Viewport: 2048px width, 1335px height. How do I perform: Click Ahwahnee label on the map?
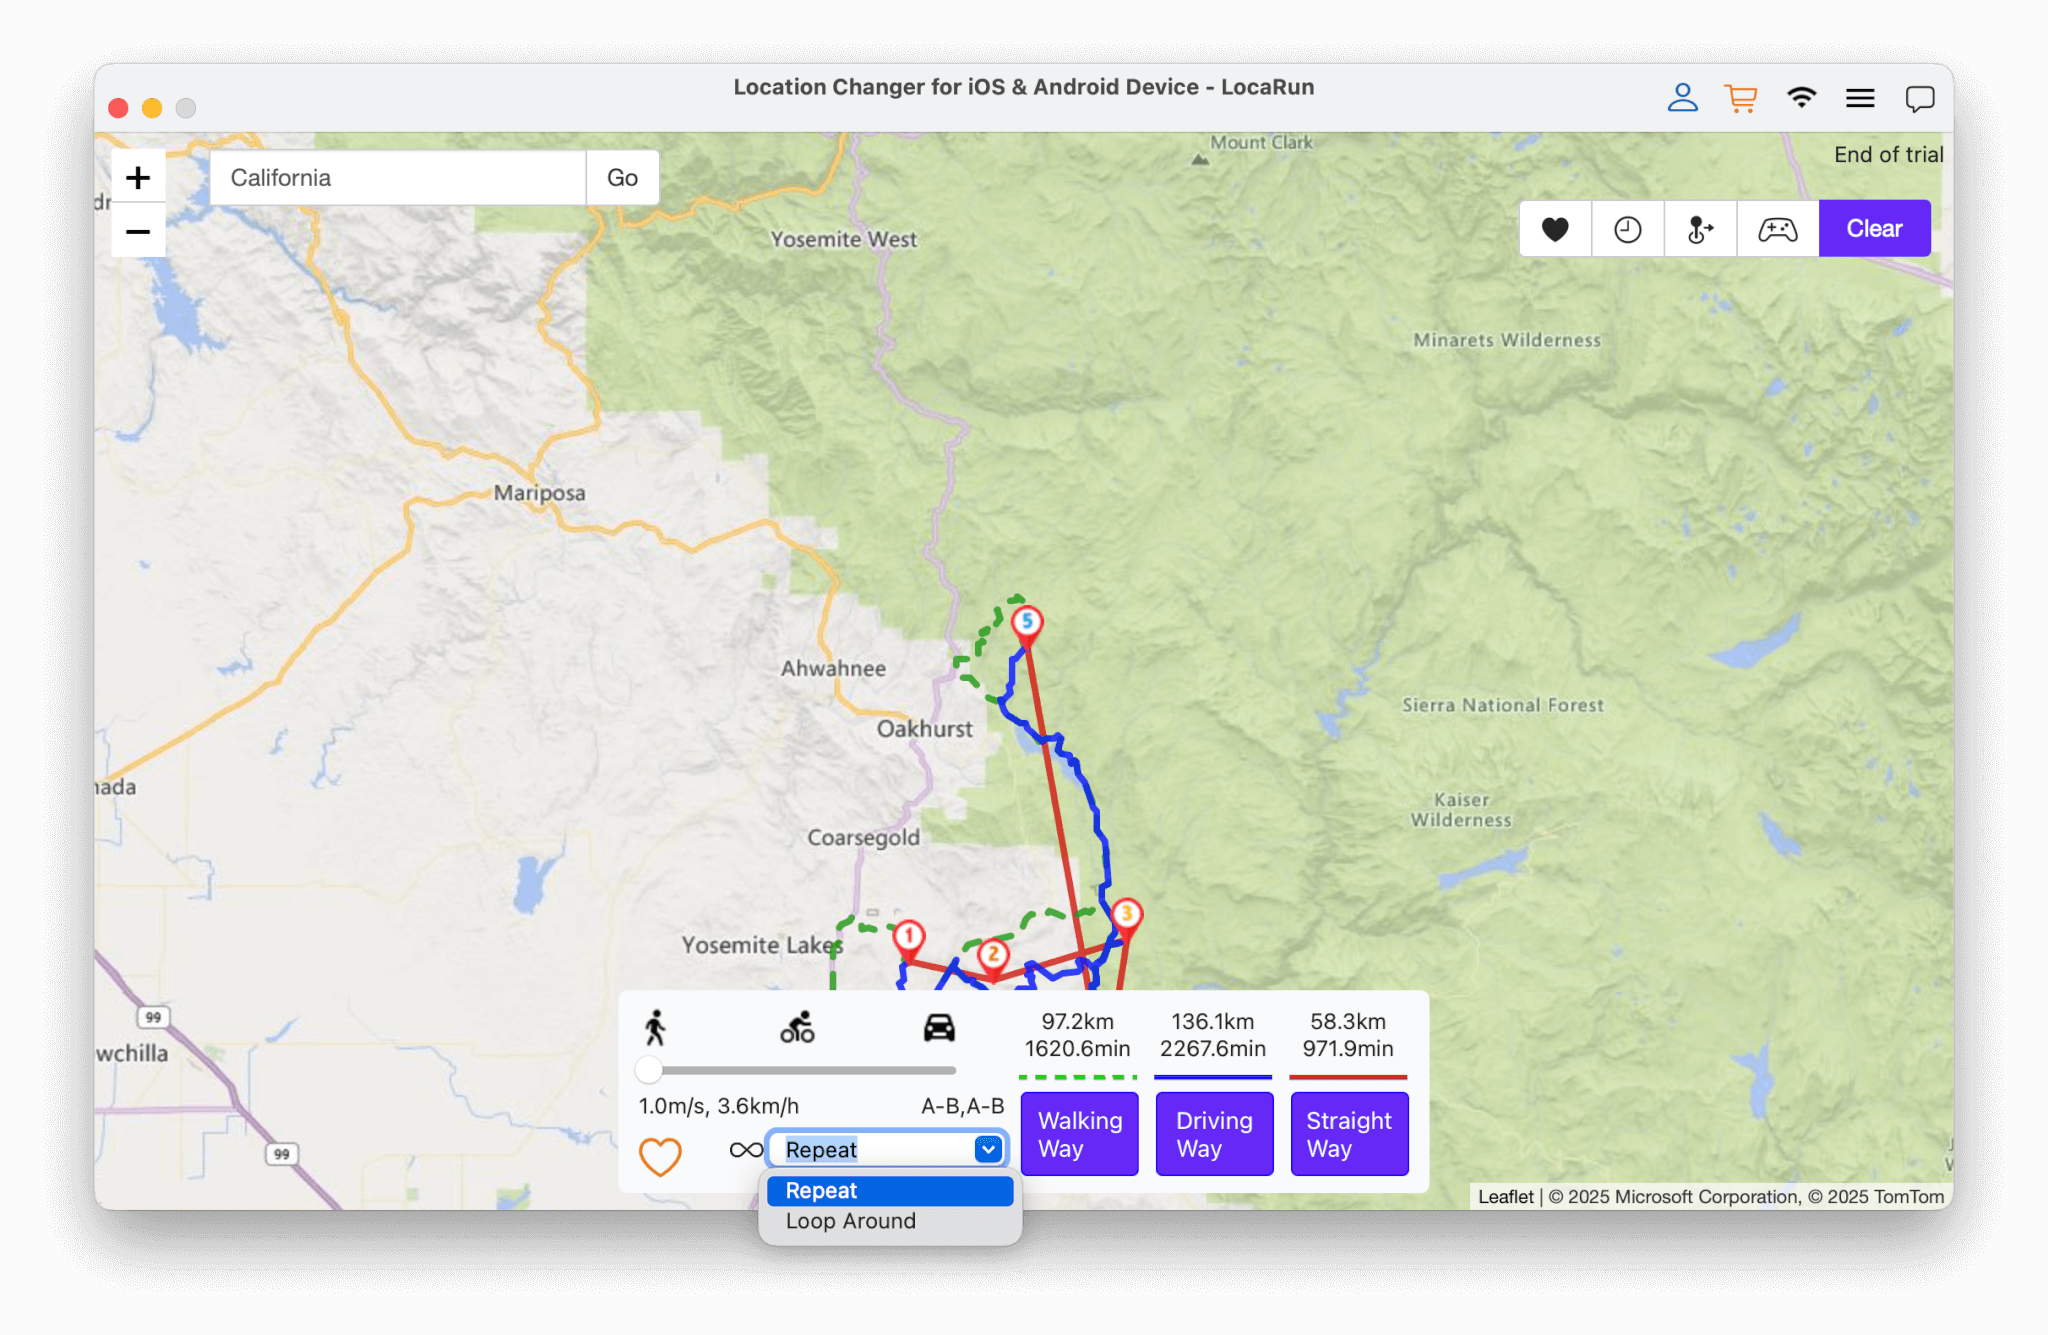point(833,669)
